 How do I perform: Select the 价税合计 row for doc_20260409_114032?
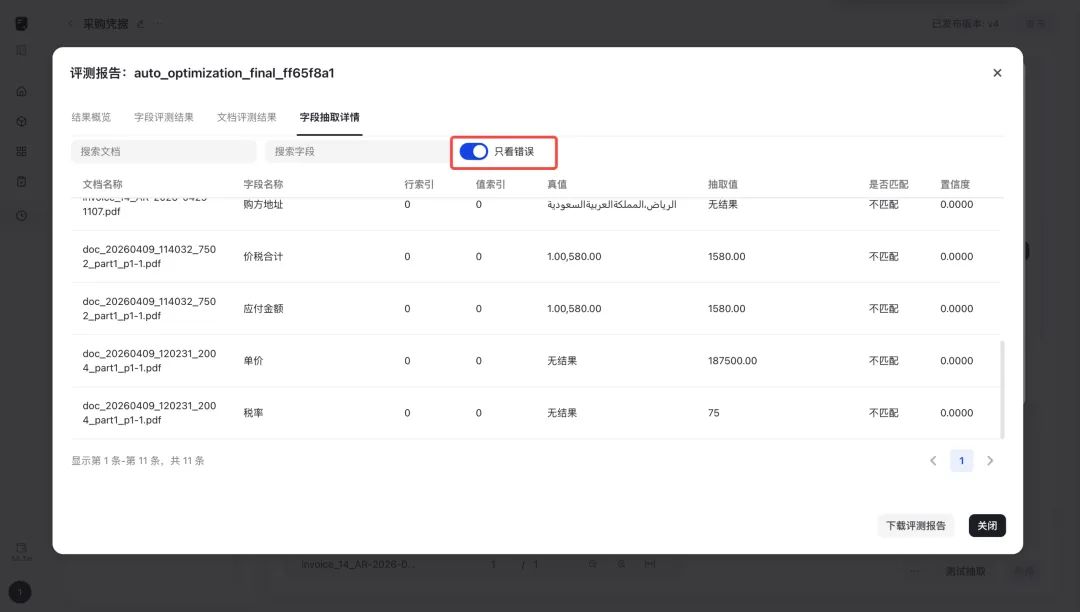(536, 256)
